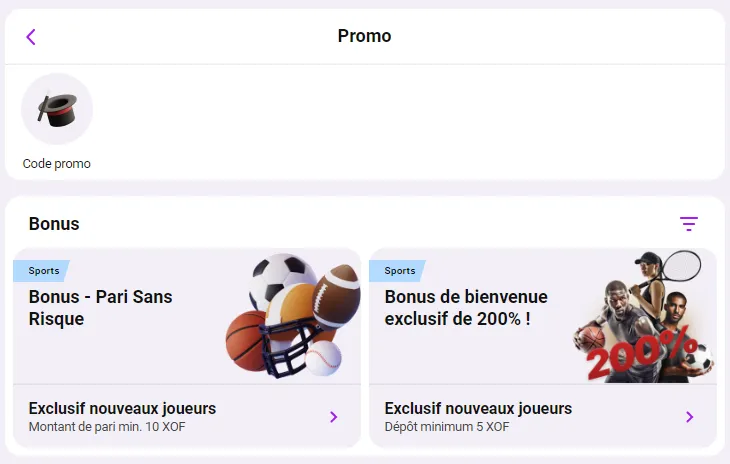This screenshot has height=464, width=730.
Task: Open Bonus de bienvenue exclusif de 200% title
Action: [466, 308]
